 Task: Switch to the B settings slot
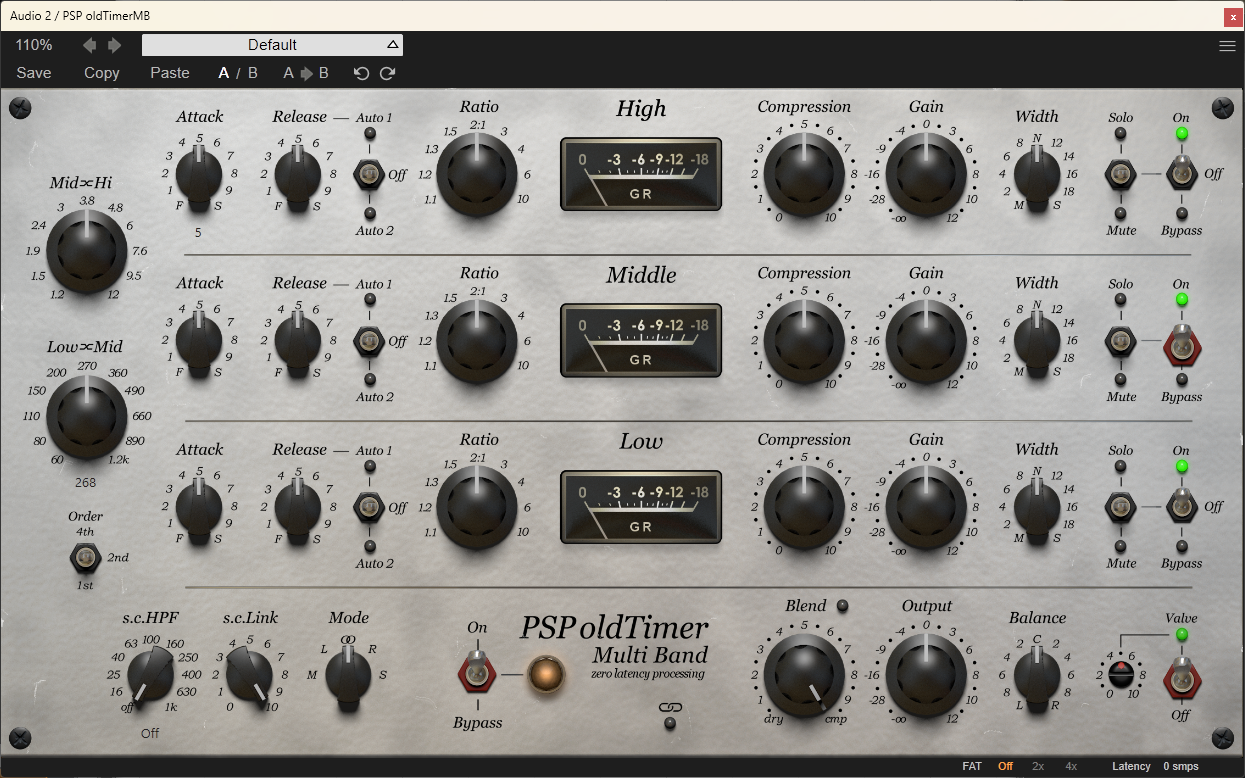tap(253, 73)
